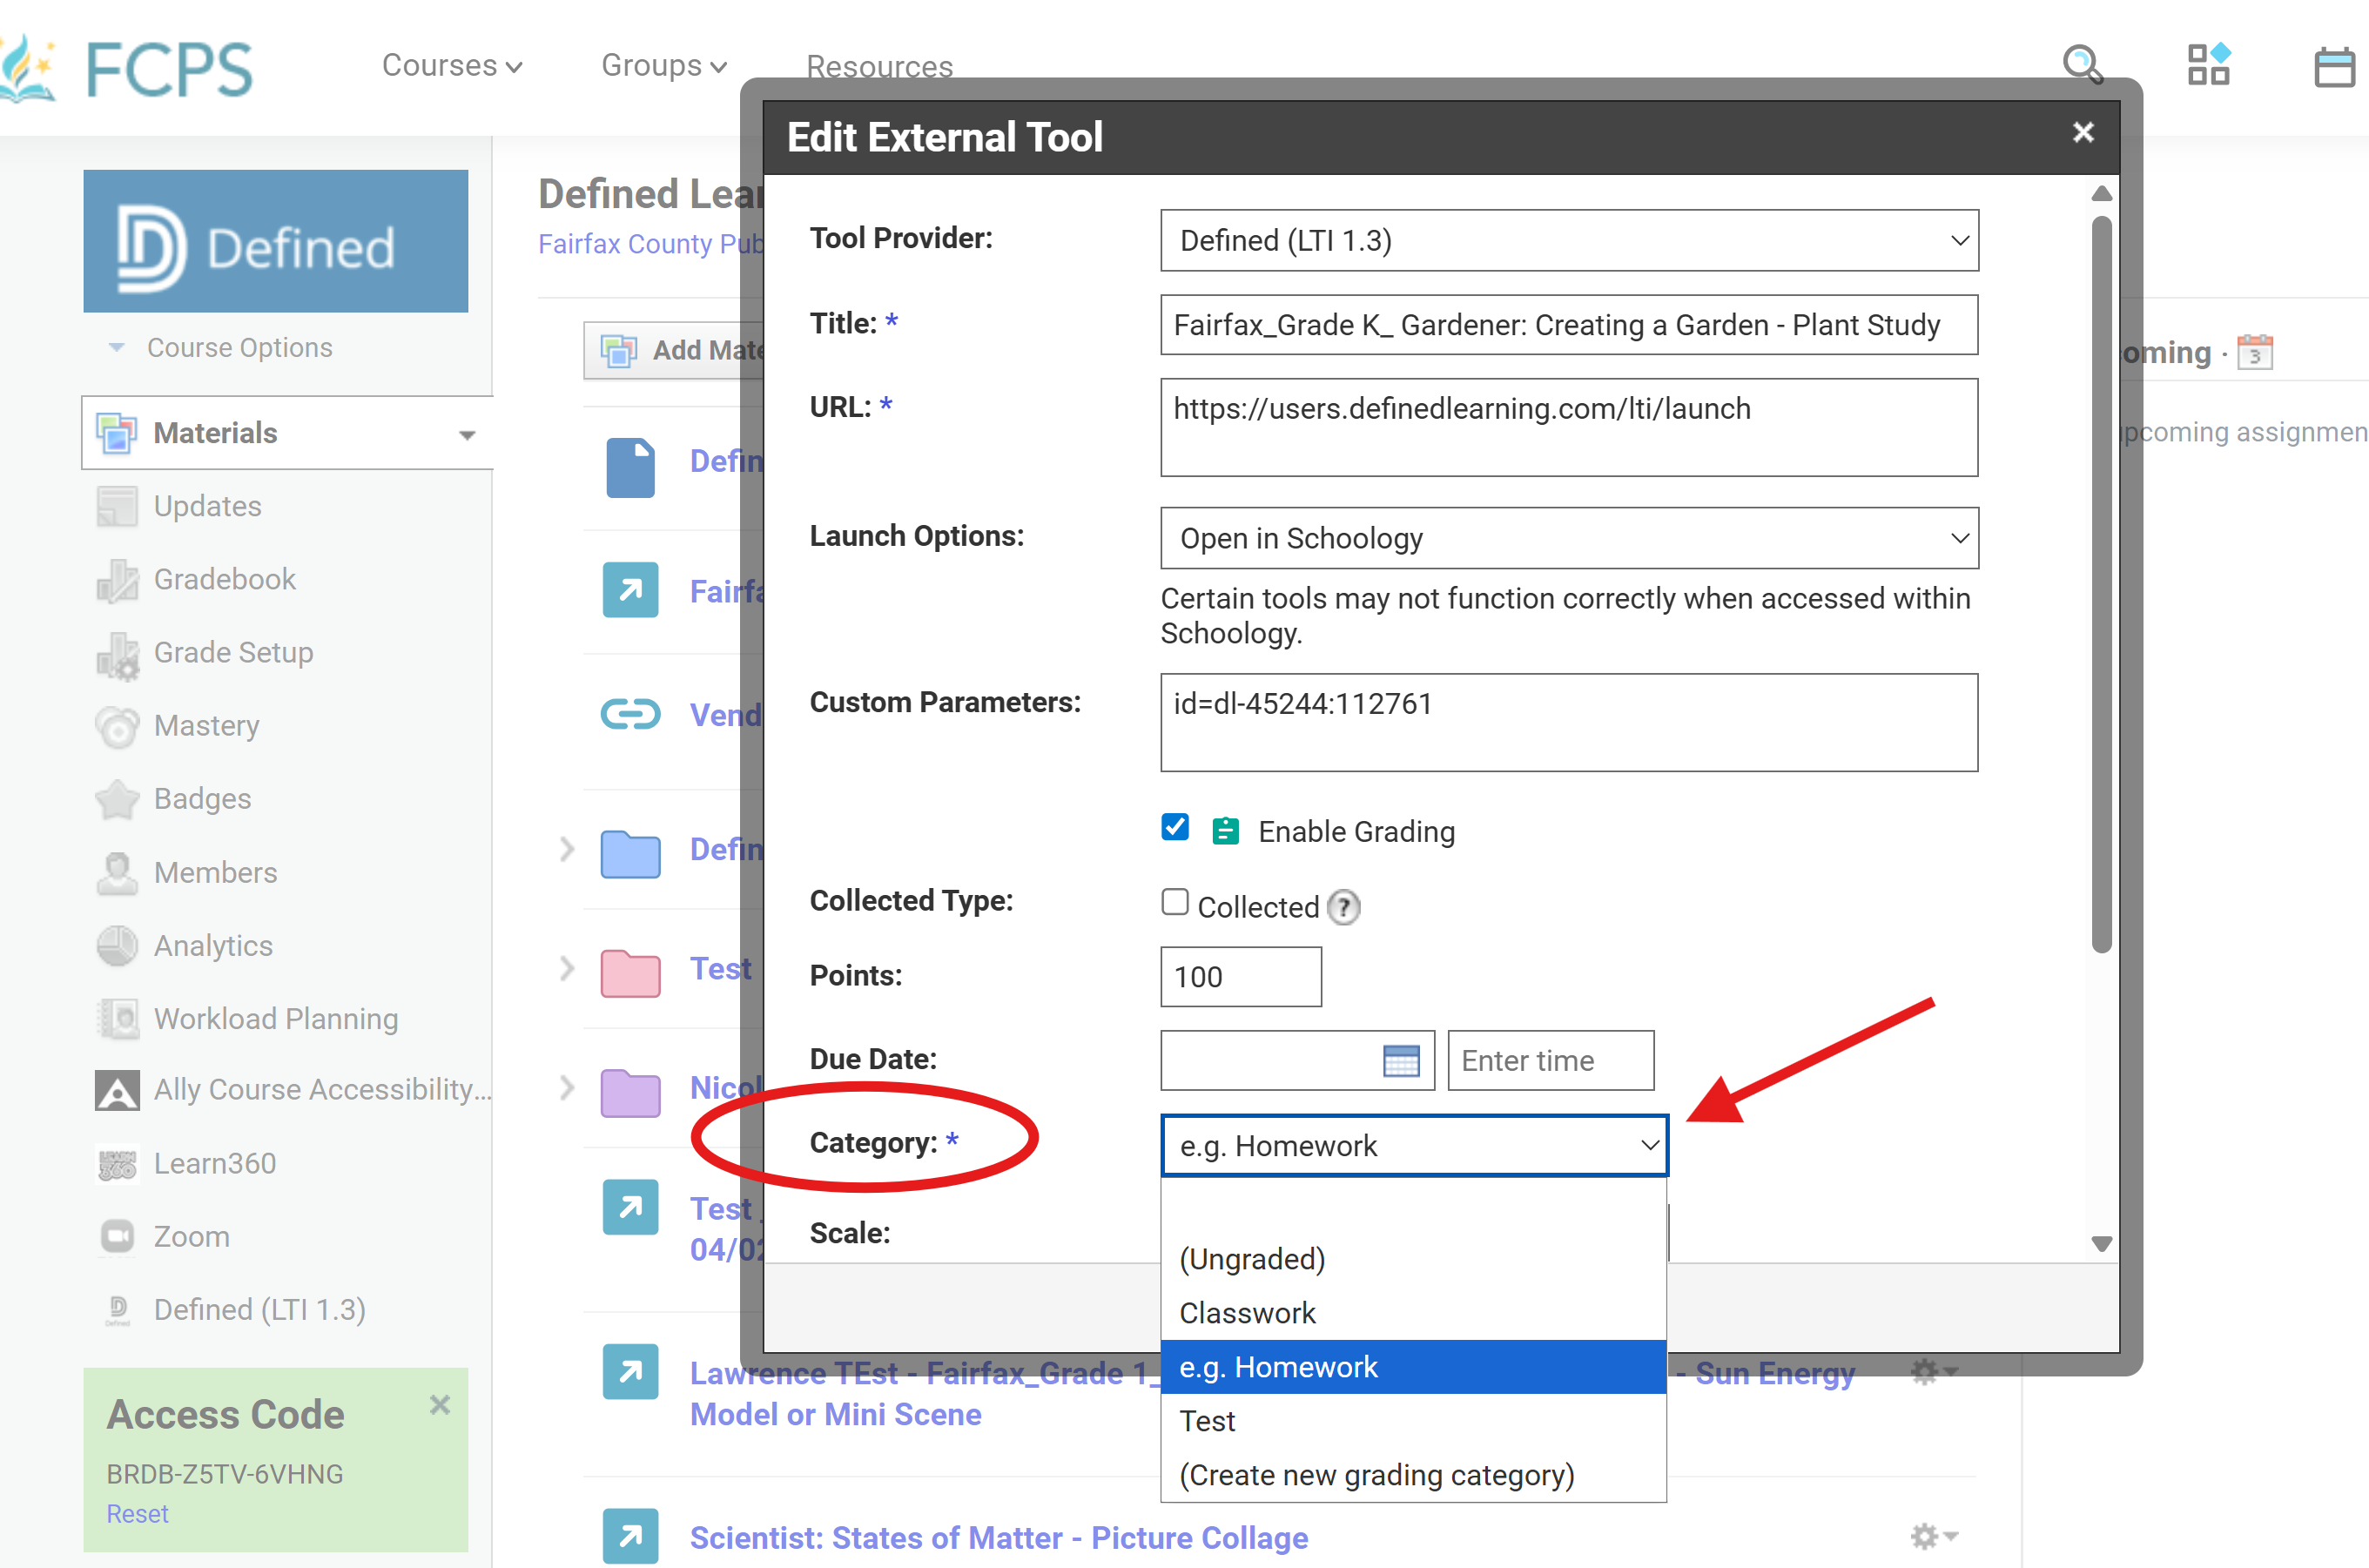Expand the Courses menu
The width and height of the screenshot is (2369, 1568).
(x=452, y=66)
